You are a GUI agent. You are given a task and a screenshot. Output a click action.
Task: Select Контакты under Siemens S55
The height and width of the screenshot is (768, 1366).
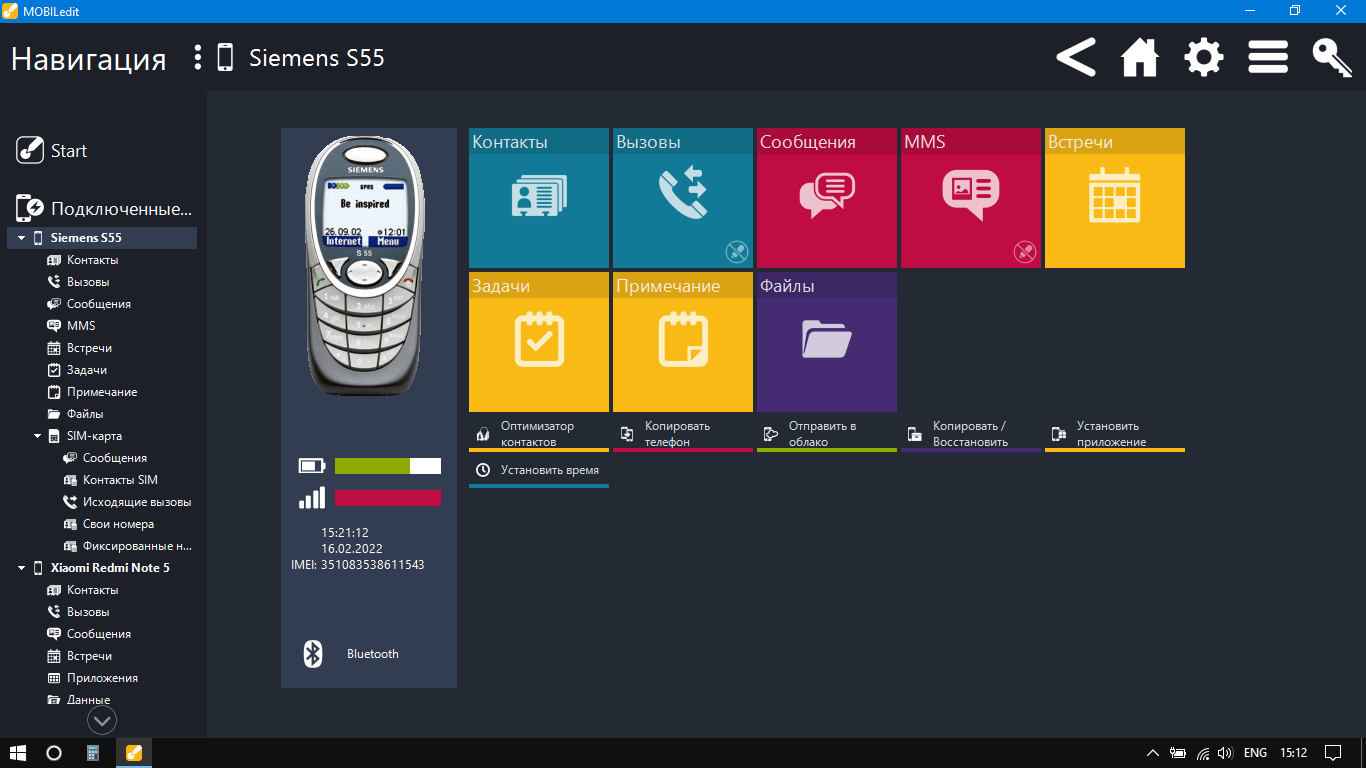pos(82,260)
